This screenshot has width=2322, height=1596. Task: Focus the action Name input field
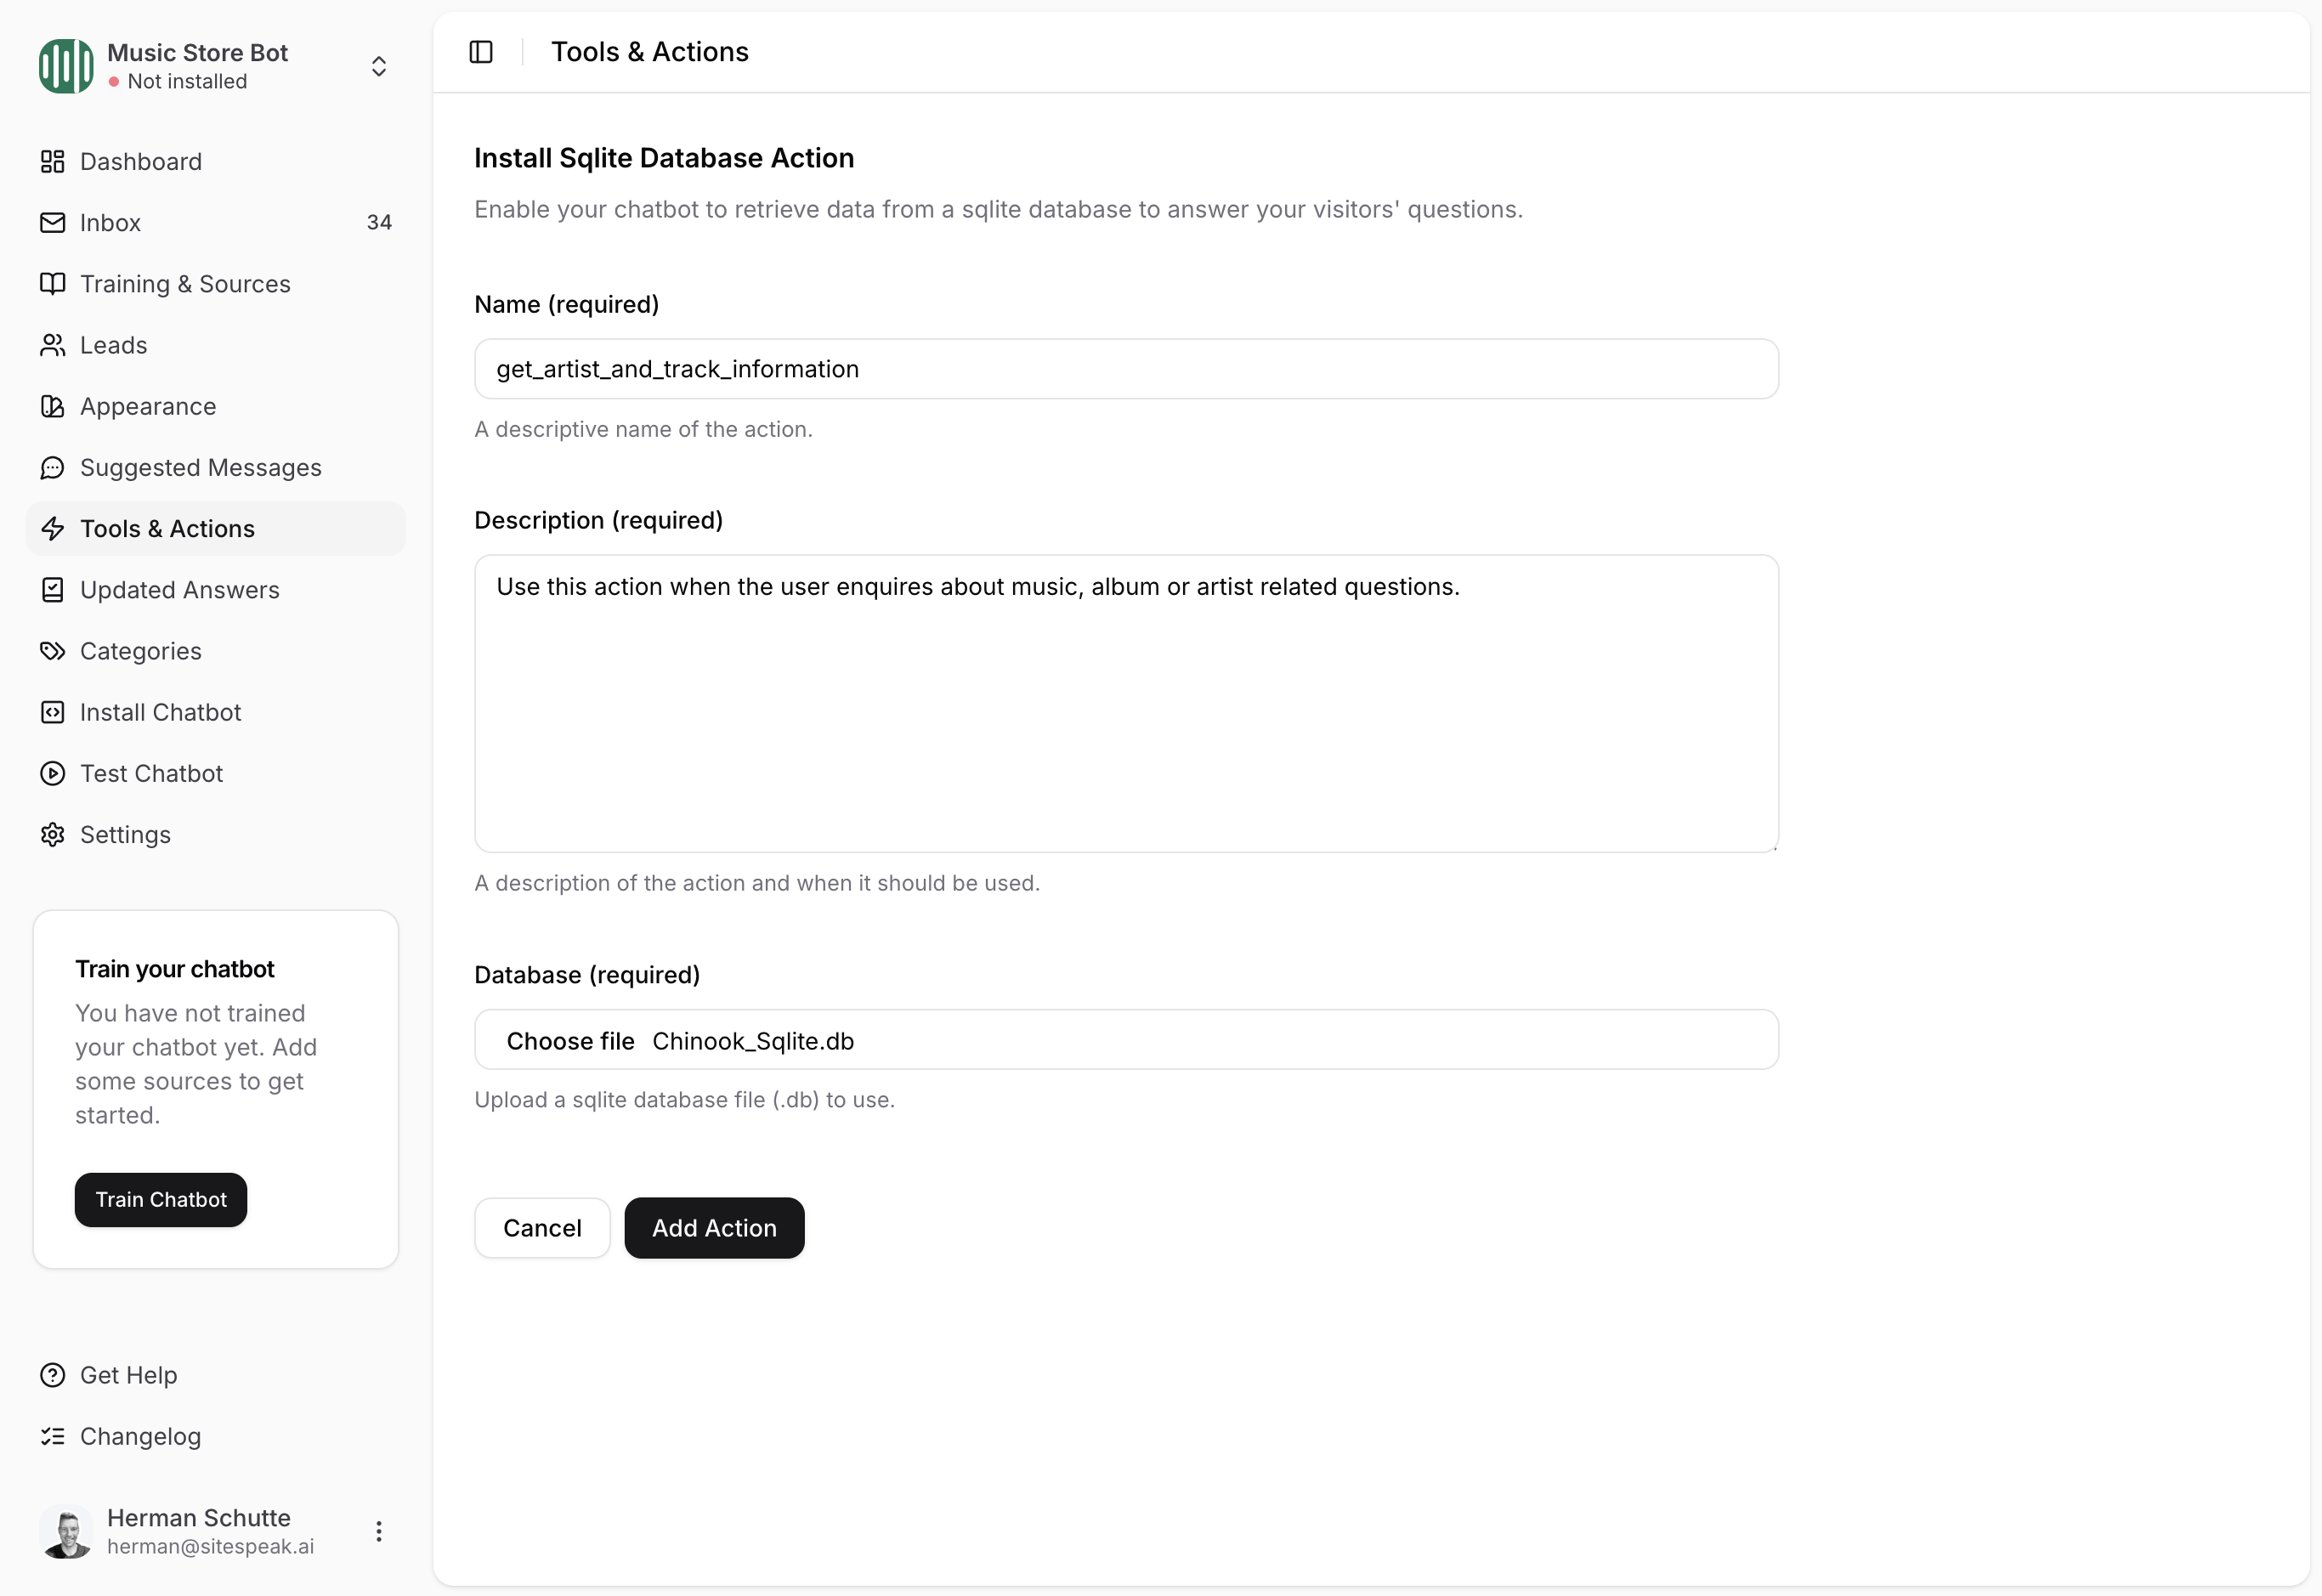coord(1126,369)
